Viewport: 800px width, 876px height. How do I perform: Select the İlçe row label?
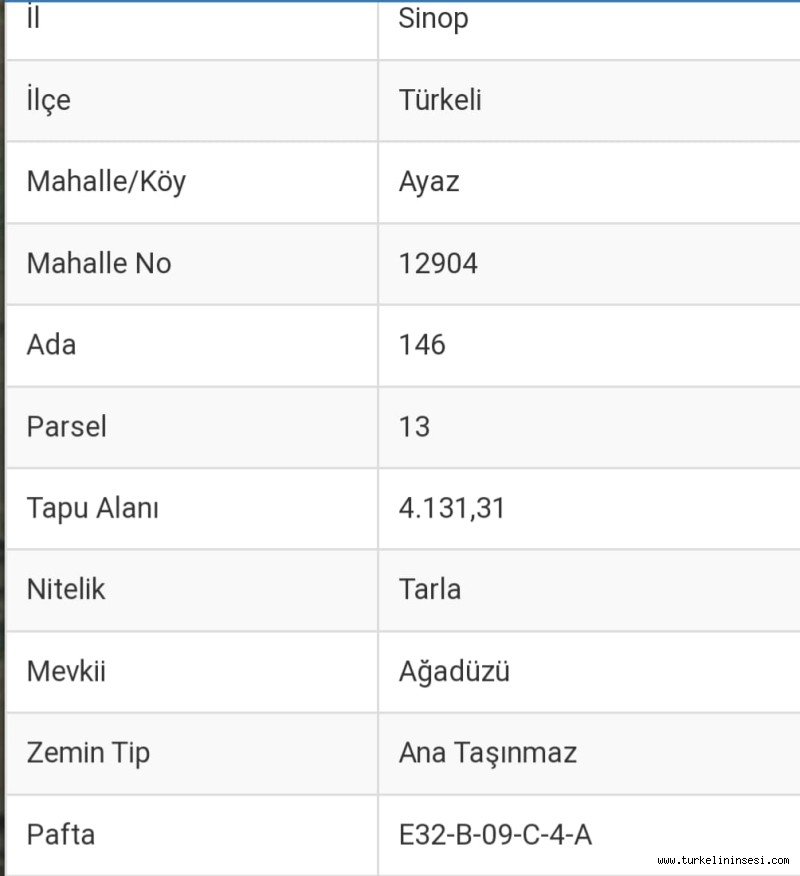(x=49, y=100)
